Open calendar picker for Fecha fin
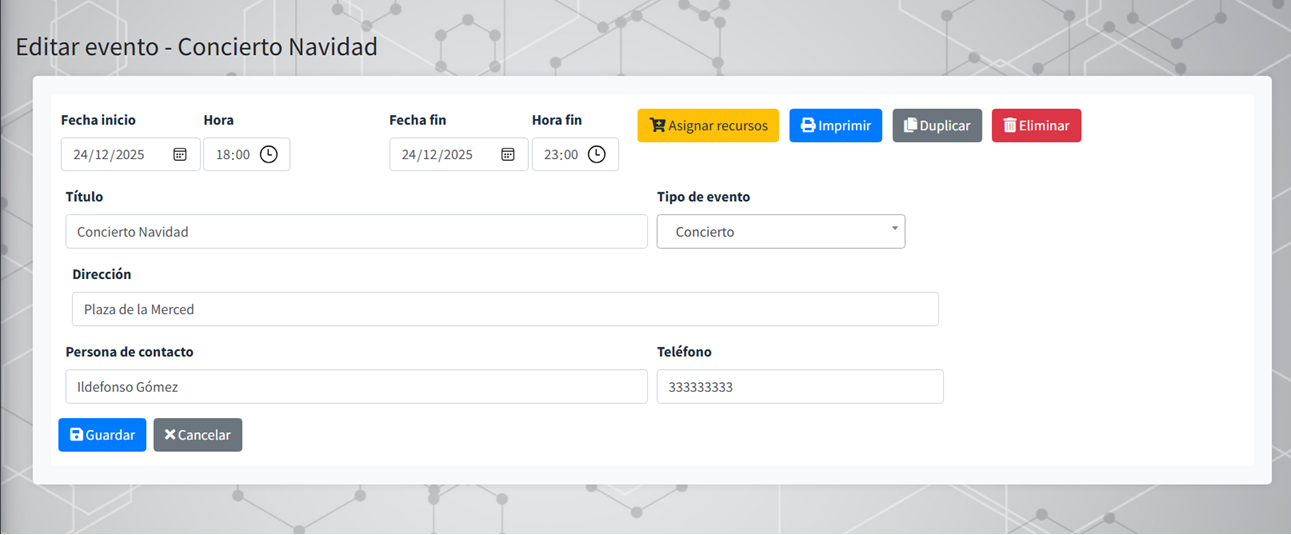The width and height of the screenshot is (1291, 535). 508,154
